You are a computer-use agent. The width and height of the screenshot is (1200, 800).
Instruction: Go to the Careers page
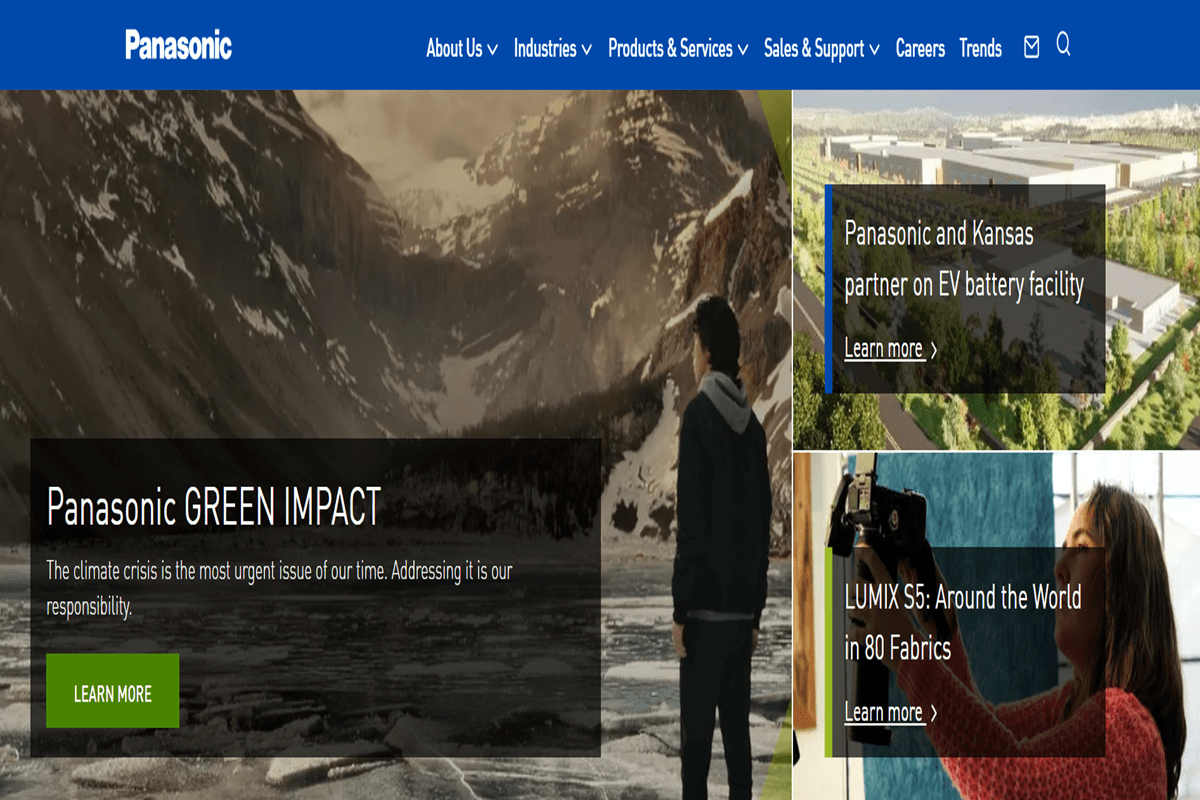(920, 48)
